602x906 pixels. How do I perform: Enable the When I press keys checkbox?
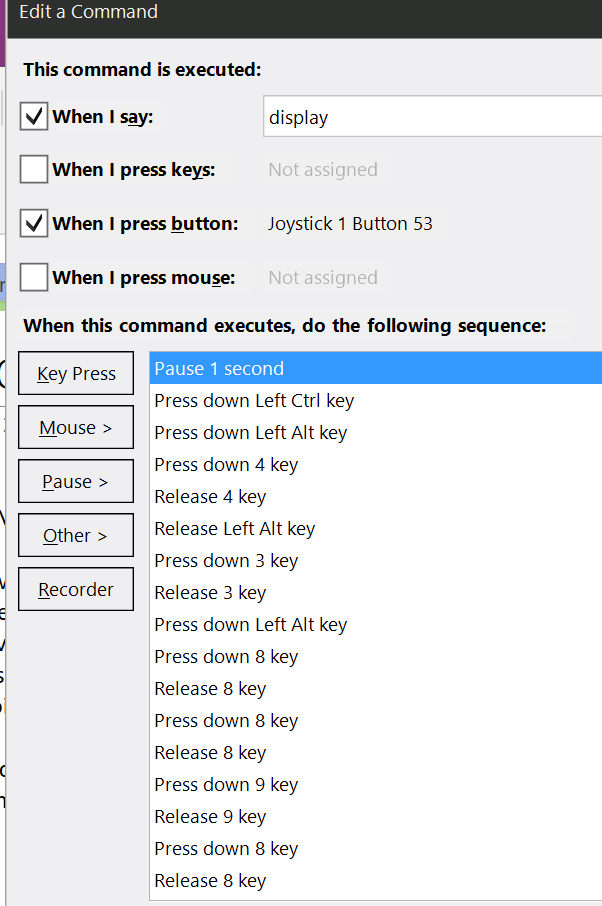coord(34,169)
